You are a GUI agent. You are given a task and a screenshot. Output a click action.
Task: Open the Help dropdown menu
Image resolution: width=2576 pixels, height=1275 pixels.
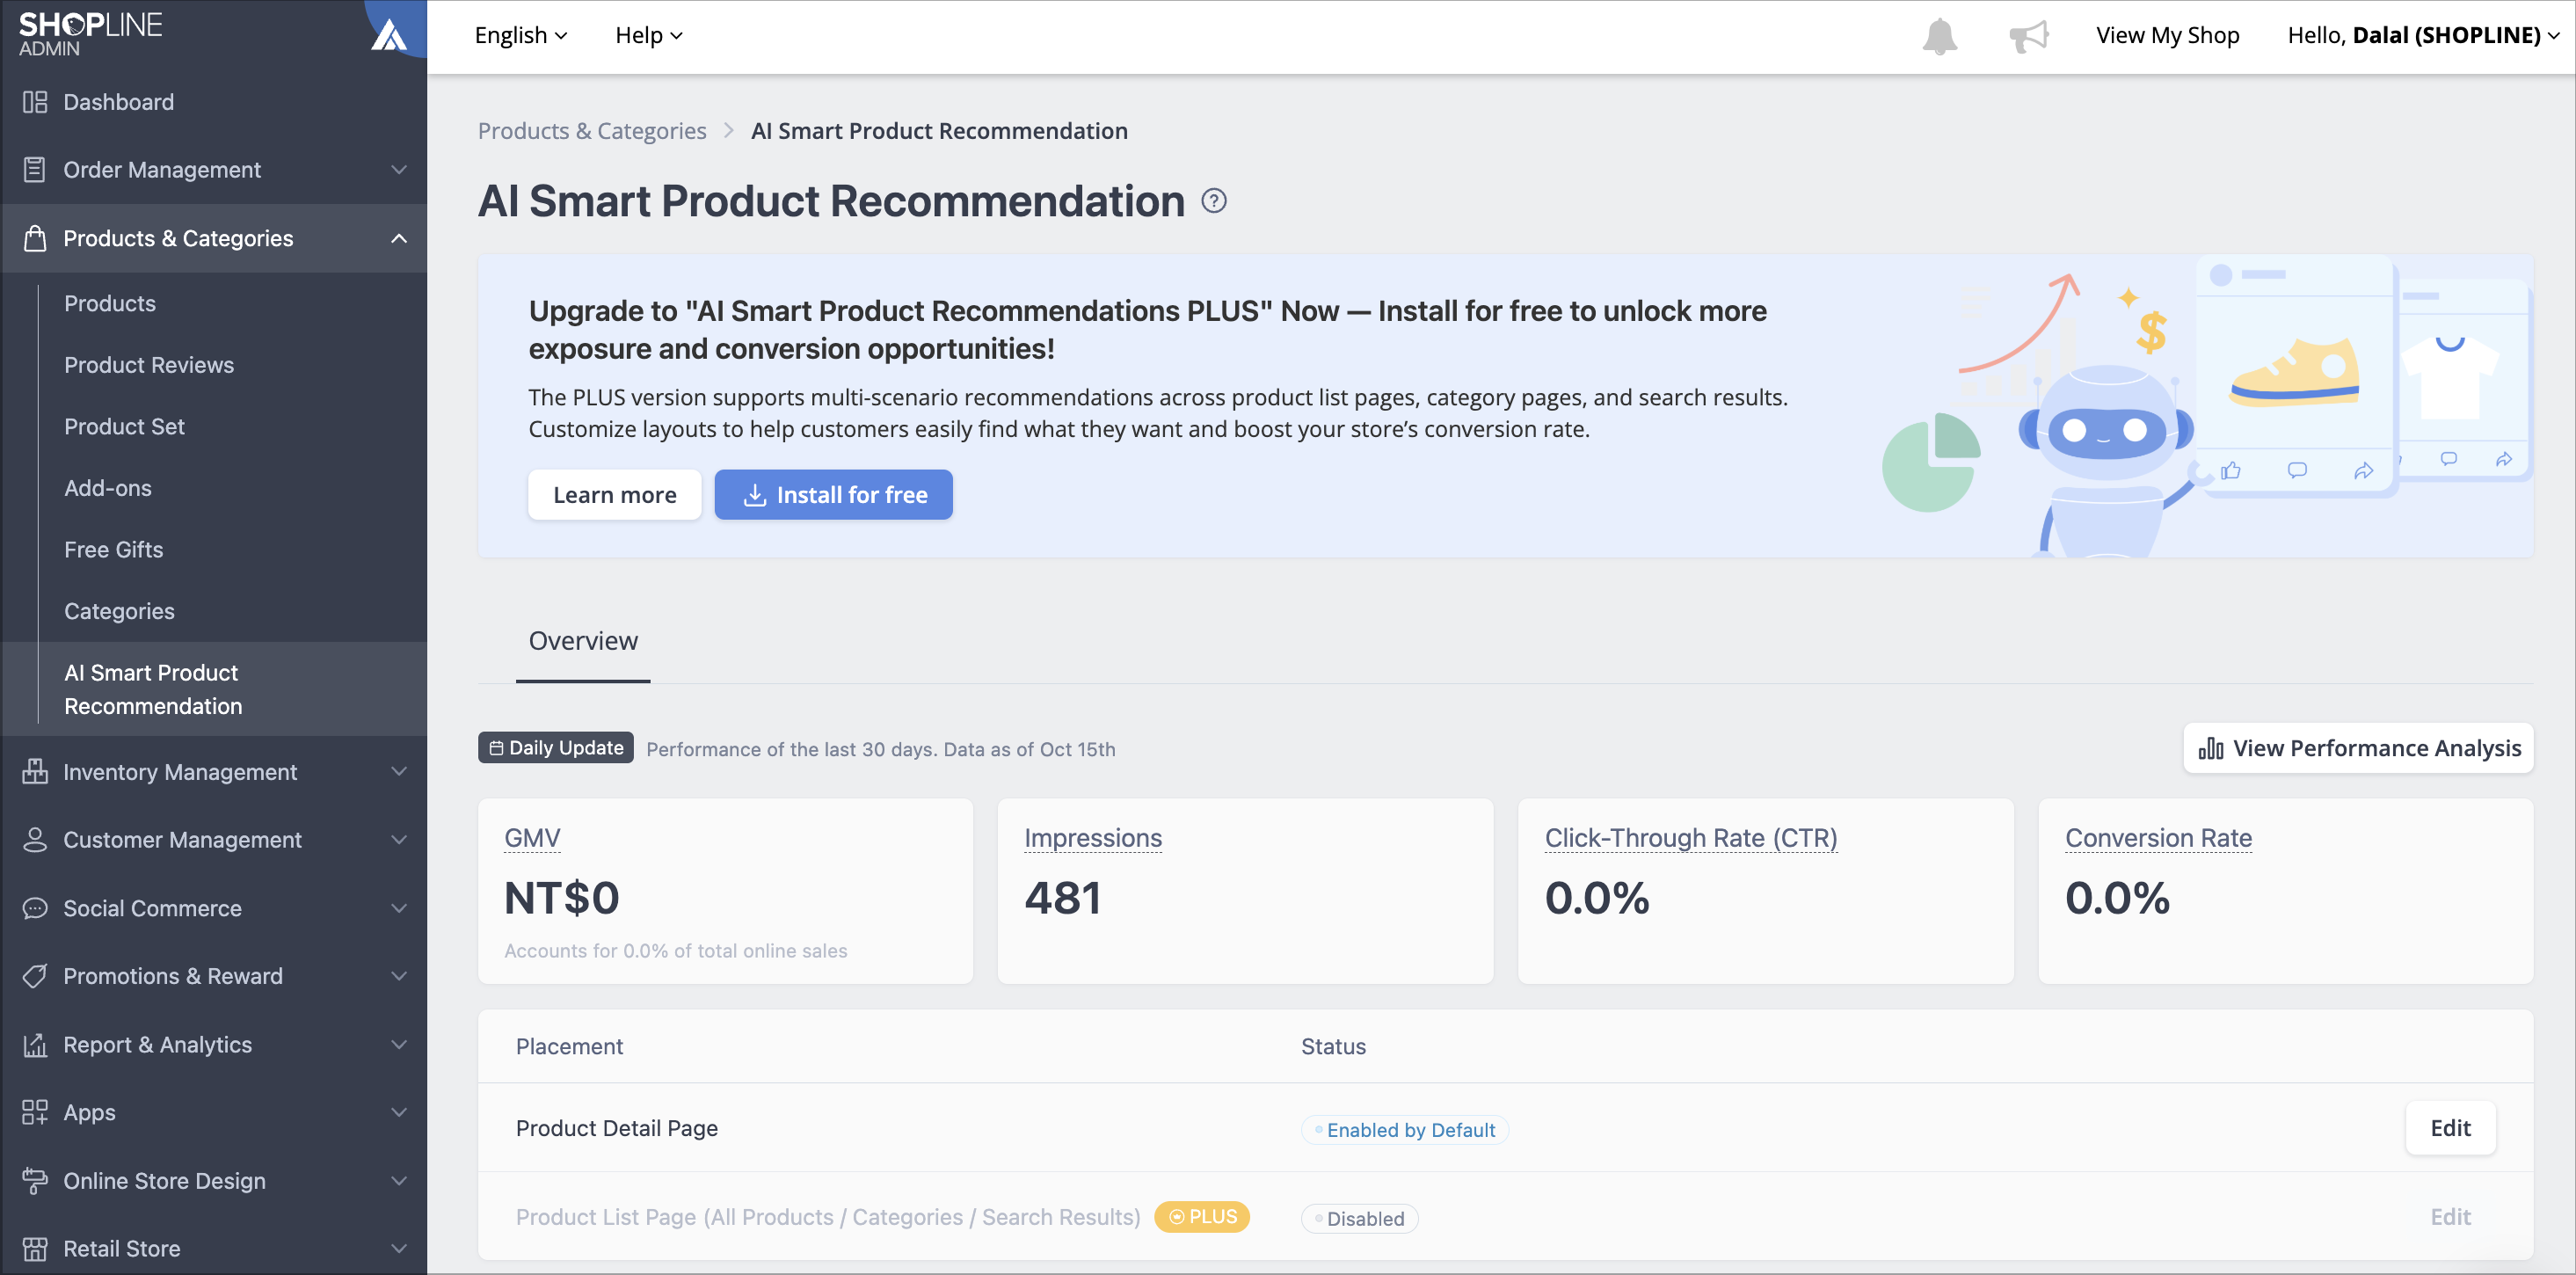pos(649,36)
